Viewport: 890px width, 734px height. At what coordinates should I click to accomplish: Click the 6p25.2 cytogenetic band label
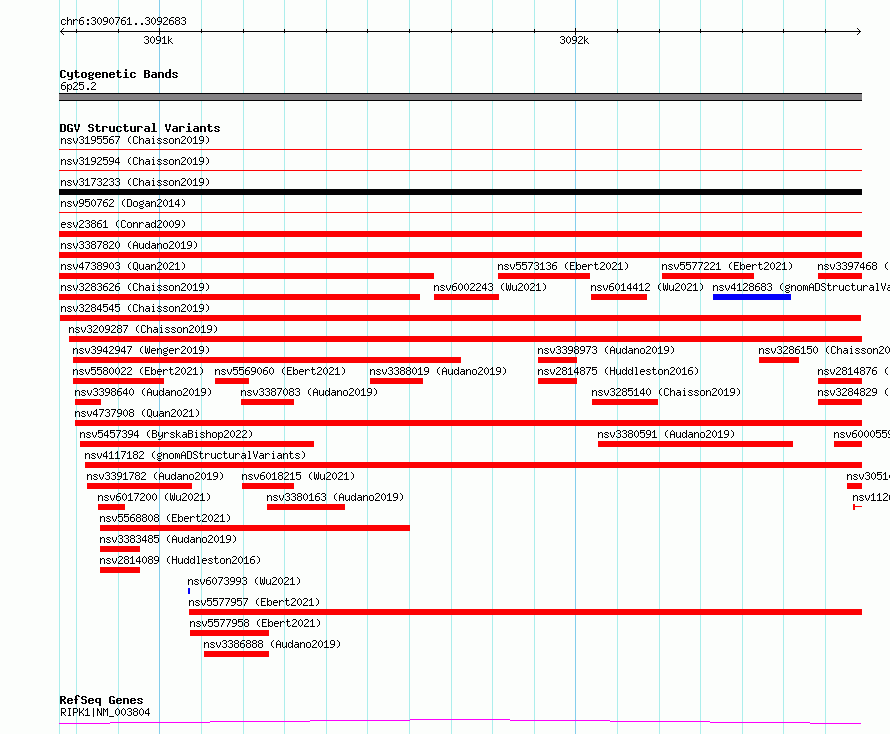click(x=78, y=86)
